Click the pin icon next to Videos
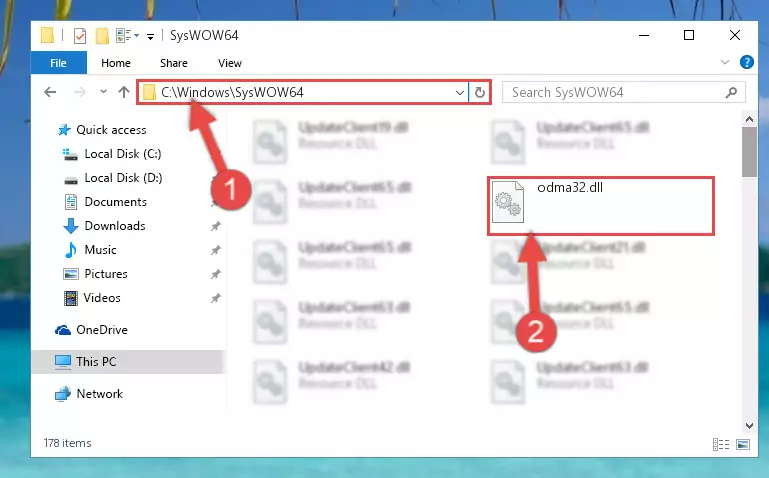The width and height of the screenshot is (769, 478). [215, 298]
